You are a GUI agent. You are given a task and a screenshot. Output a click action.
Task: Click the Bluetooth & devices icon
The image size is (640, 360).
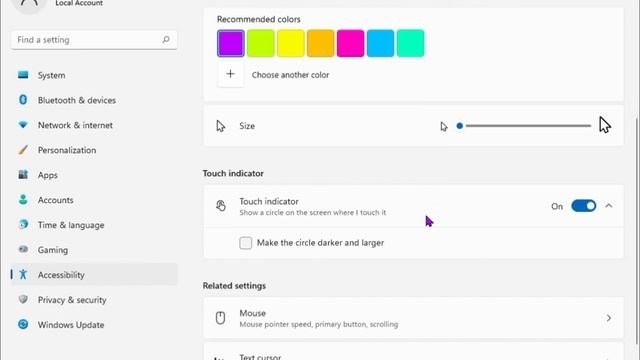click(23, 100)
